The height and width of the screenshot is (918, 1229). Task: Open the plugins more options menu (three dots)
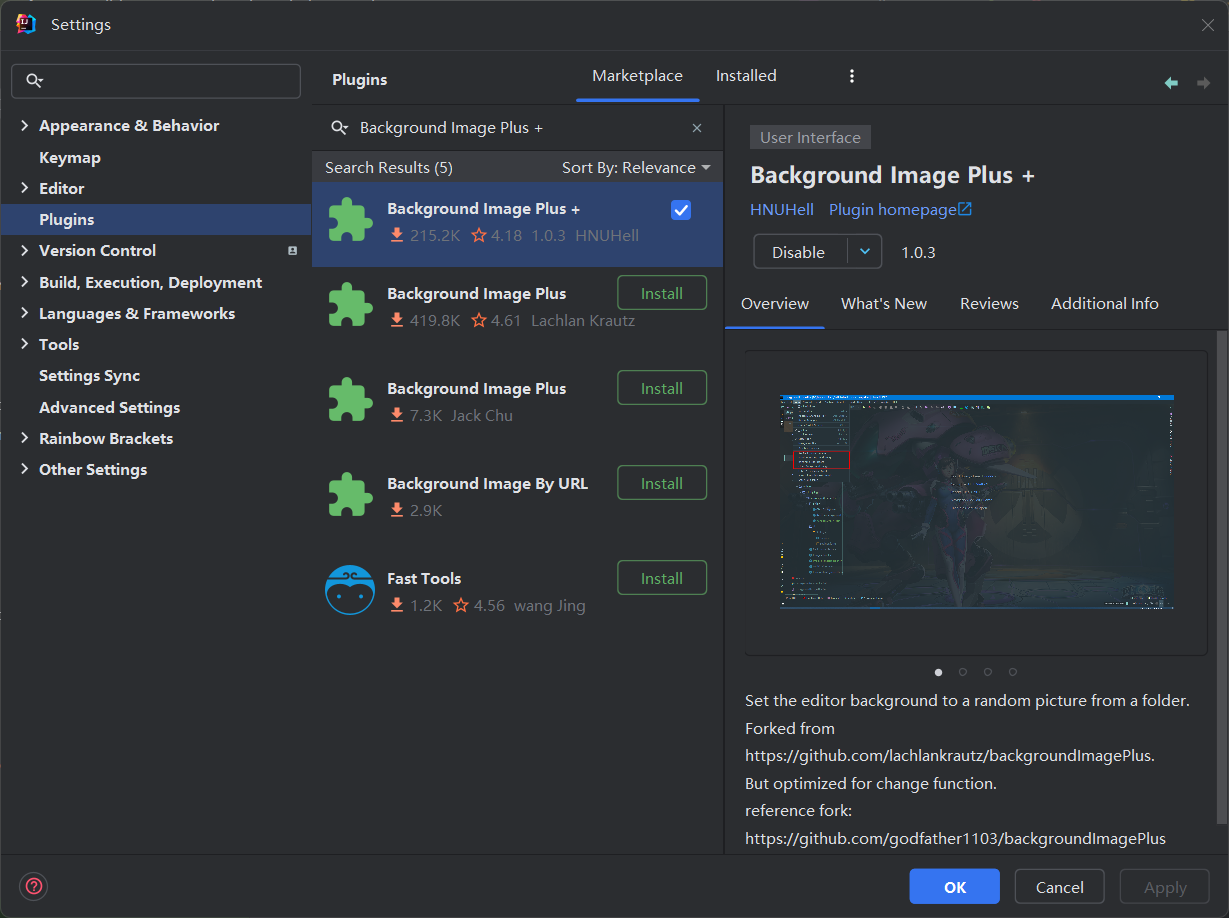pyautogui.click(x=852, y=76)
